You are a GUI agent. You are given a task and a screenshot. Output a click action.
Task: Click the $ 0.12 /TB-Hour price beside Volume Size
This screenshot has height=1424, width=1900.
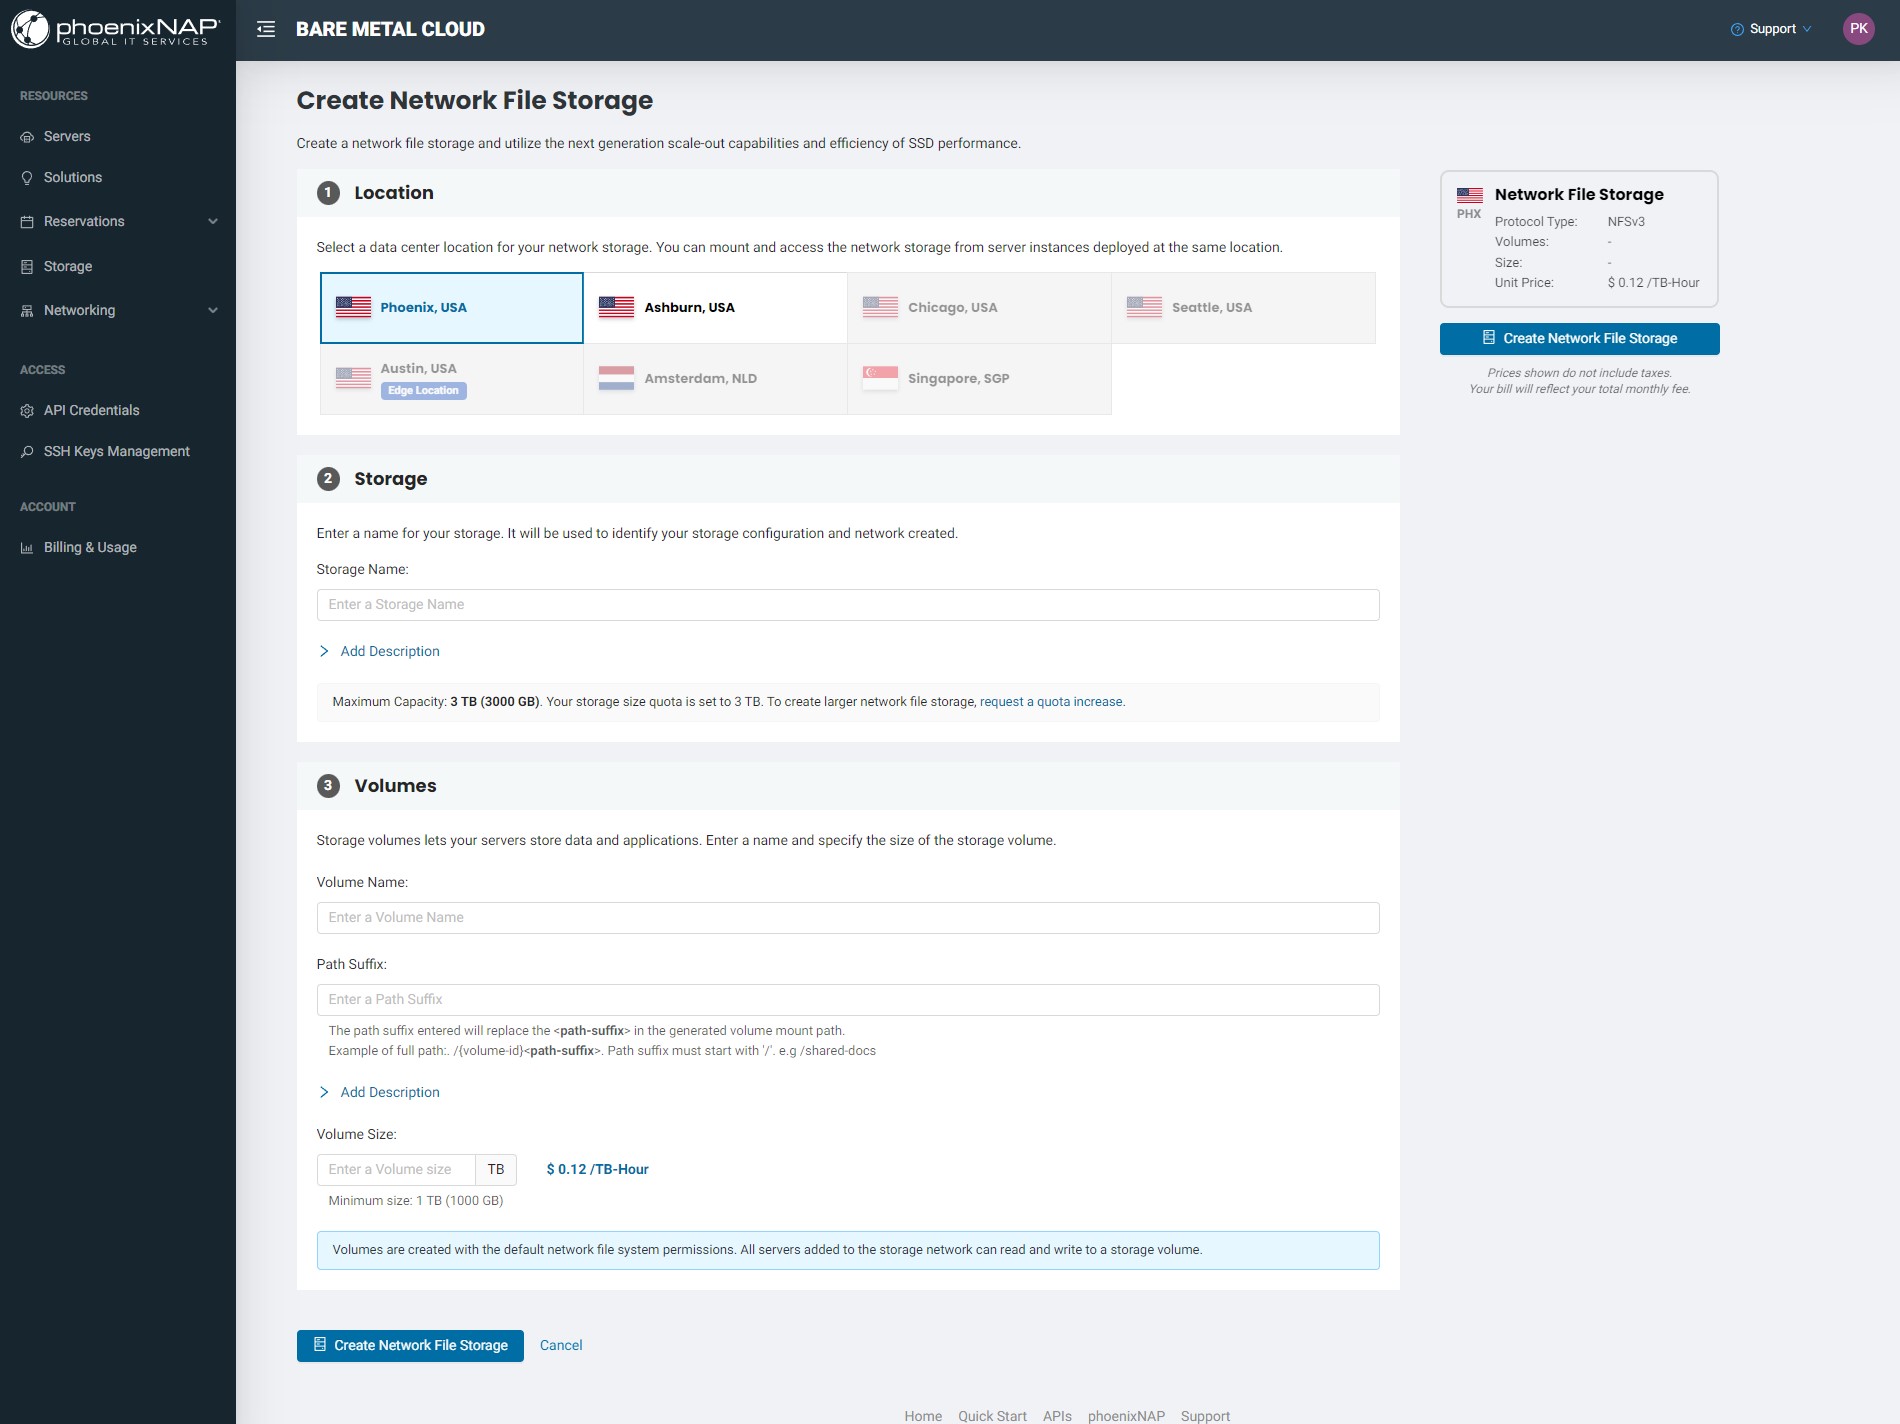coord(597,1170)
